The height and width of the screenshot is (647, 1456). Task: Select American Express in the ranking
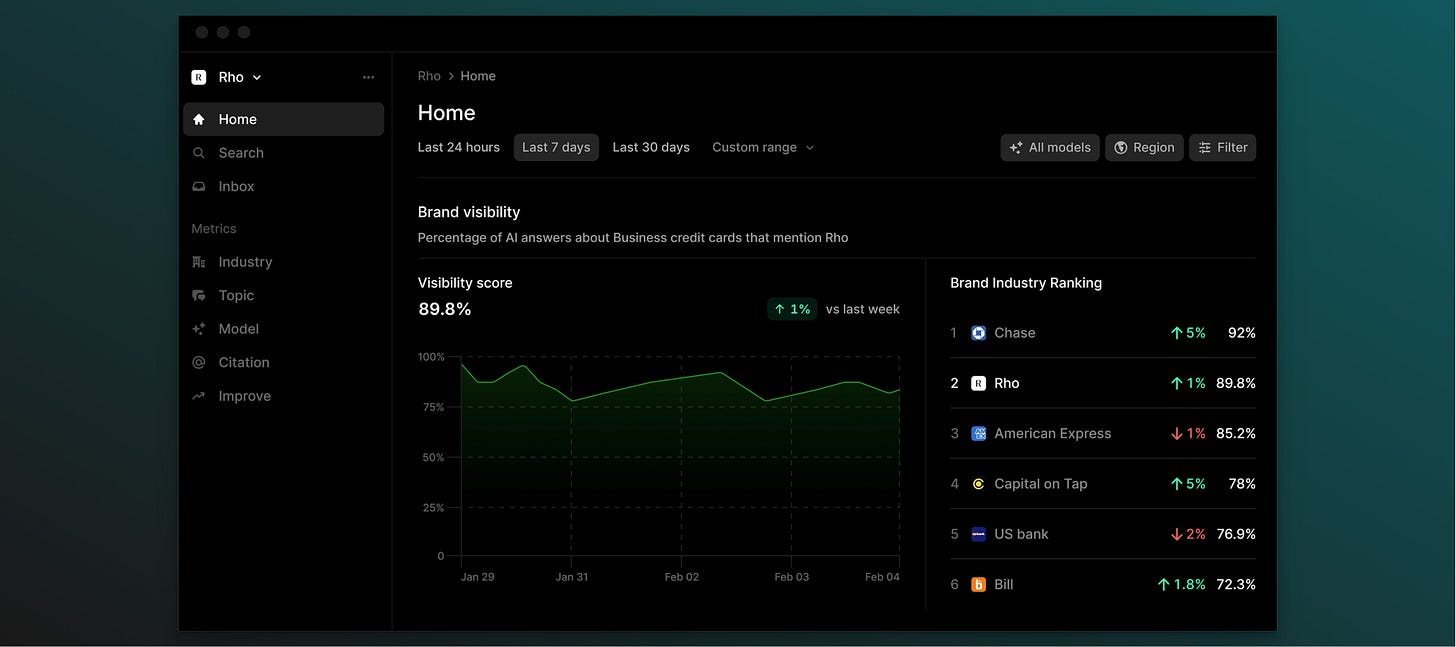[1053, 433]
